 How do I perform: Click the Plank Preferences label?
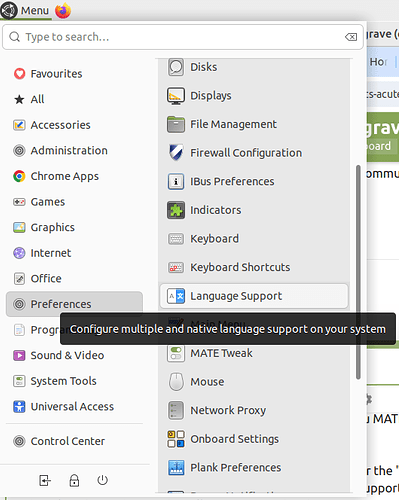click(236, 468)
